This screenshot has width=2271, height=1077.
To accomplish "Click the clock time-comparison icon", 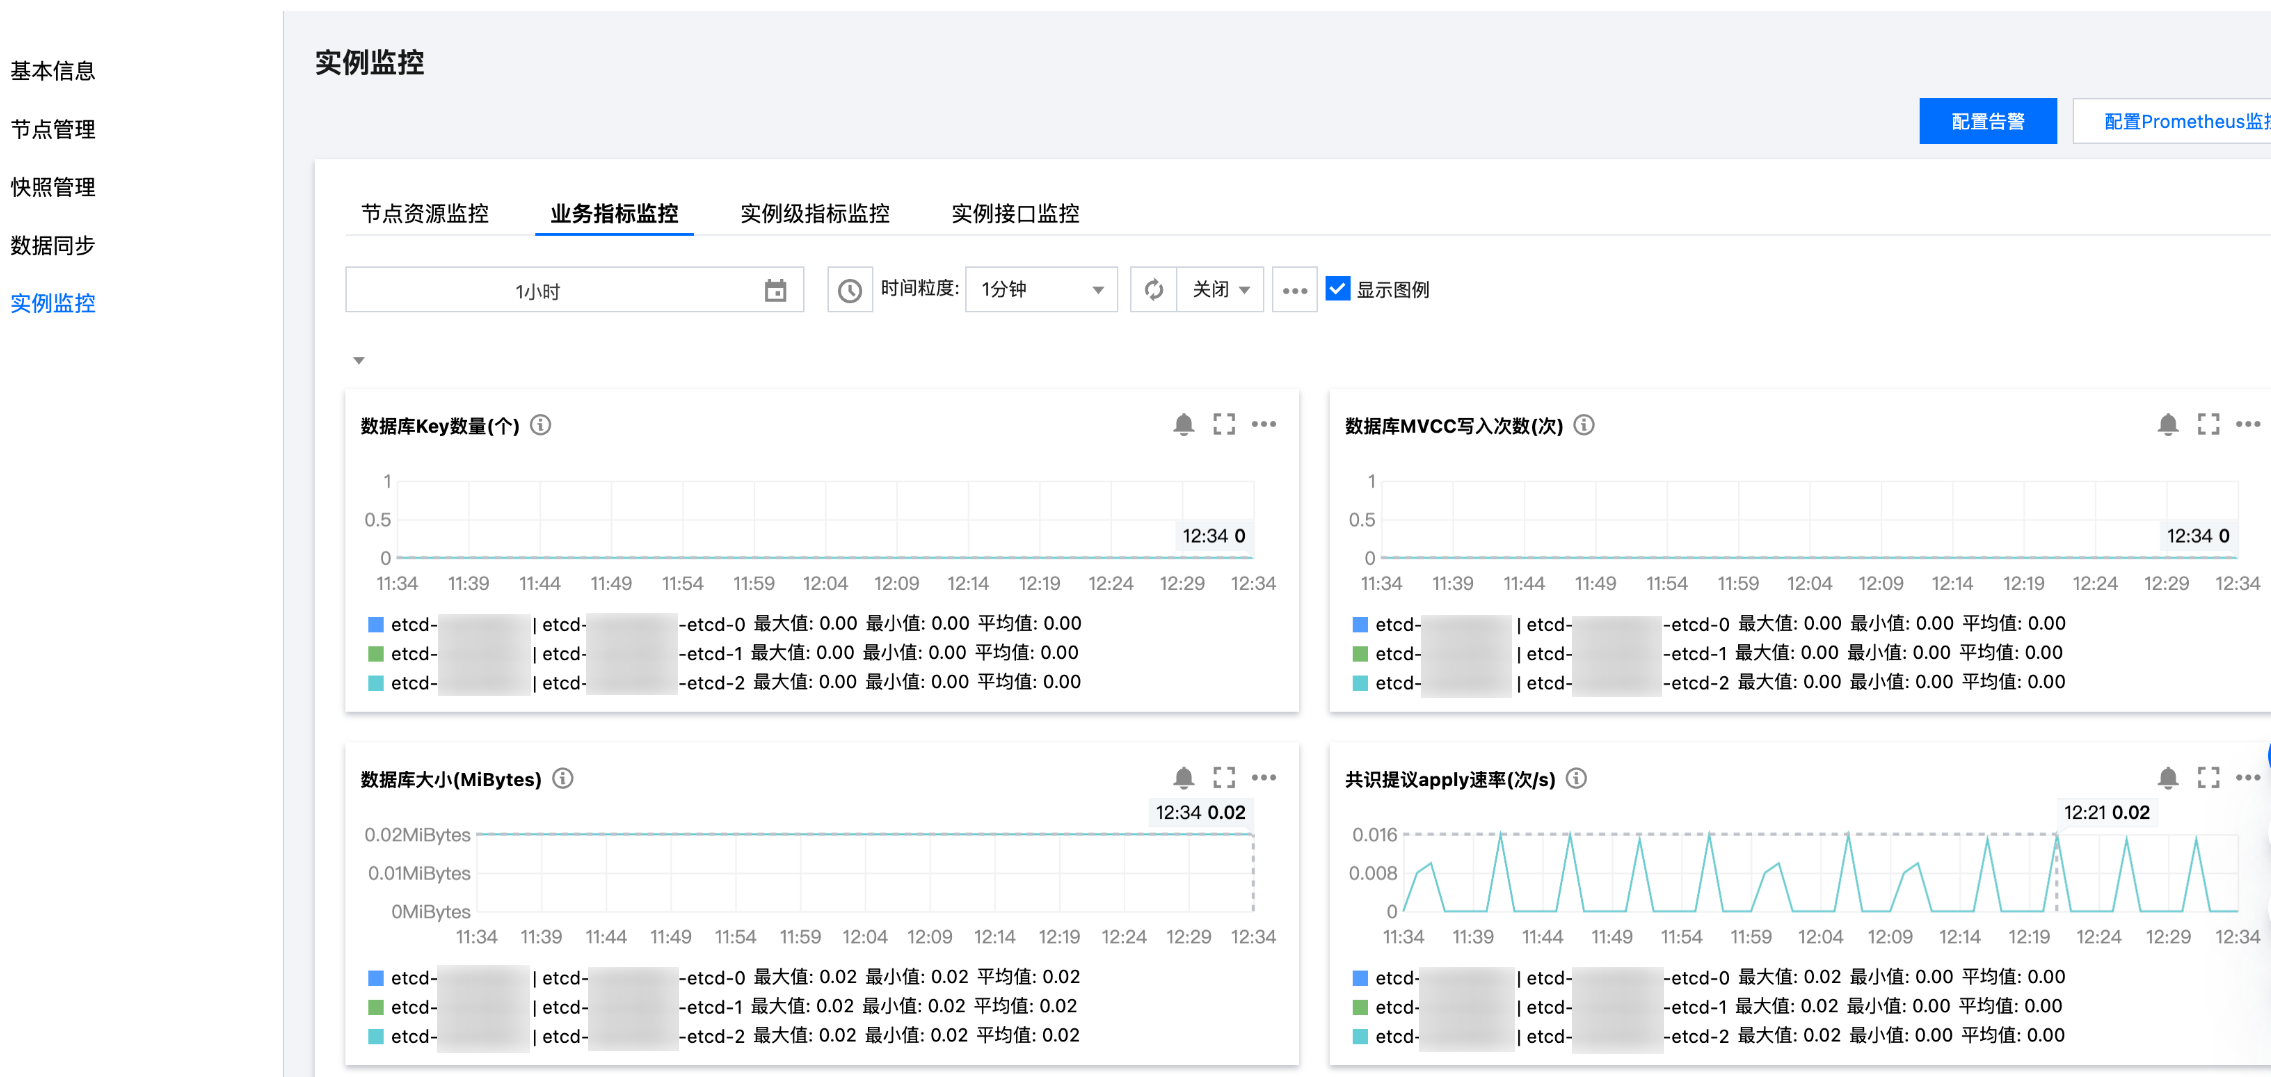I will pyautogui.click(x=849, y=290).
